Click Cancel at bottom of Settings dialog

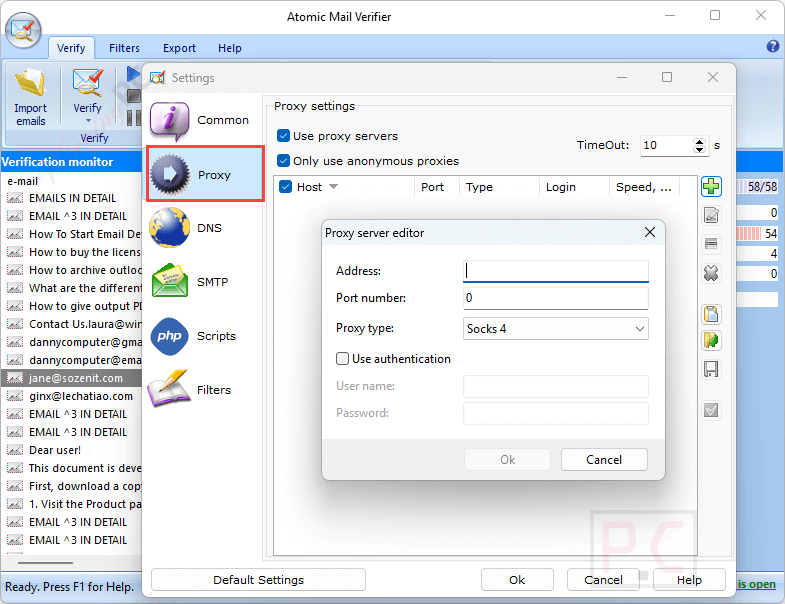click(x=603, y=580)
